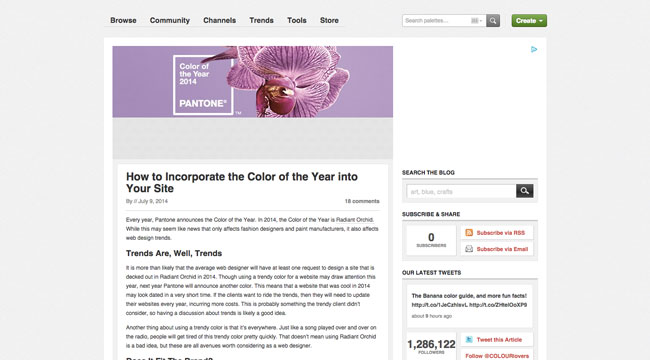
Task: Click the 1,286,122 followers count
Action: coord(431,344)
